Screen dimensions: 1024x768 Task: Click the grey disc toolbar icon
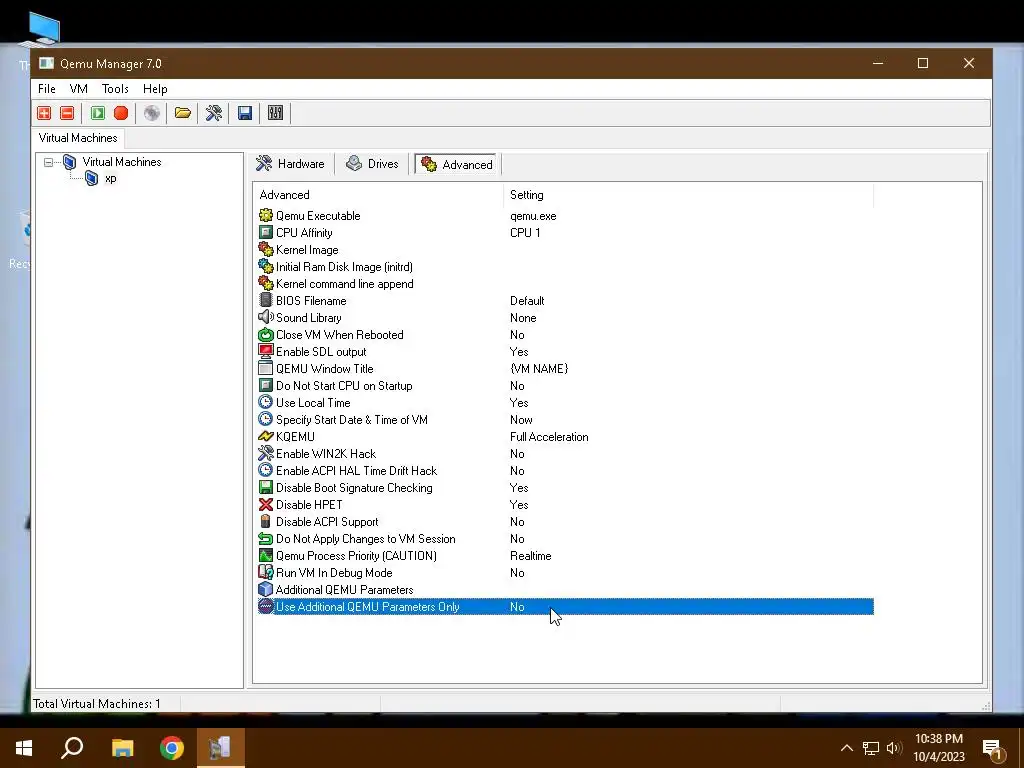click(x=152, y=113)
